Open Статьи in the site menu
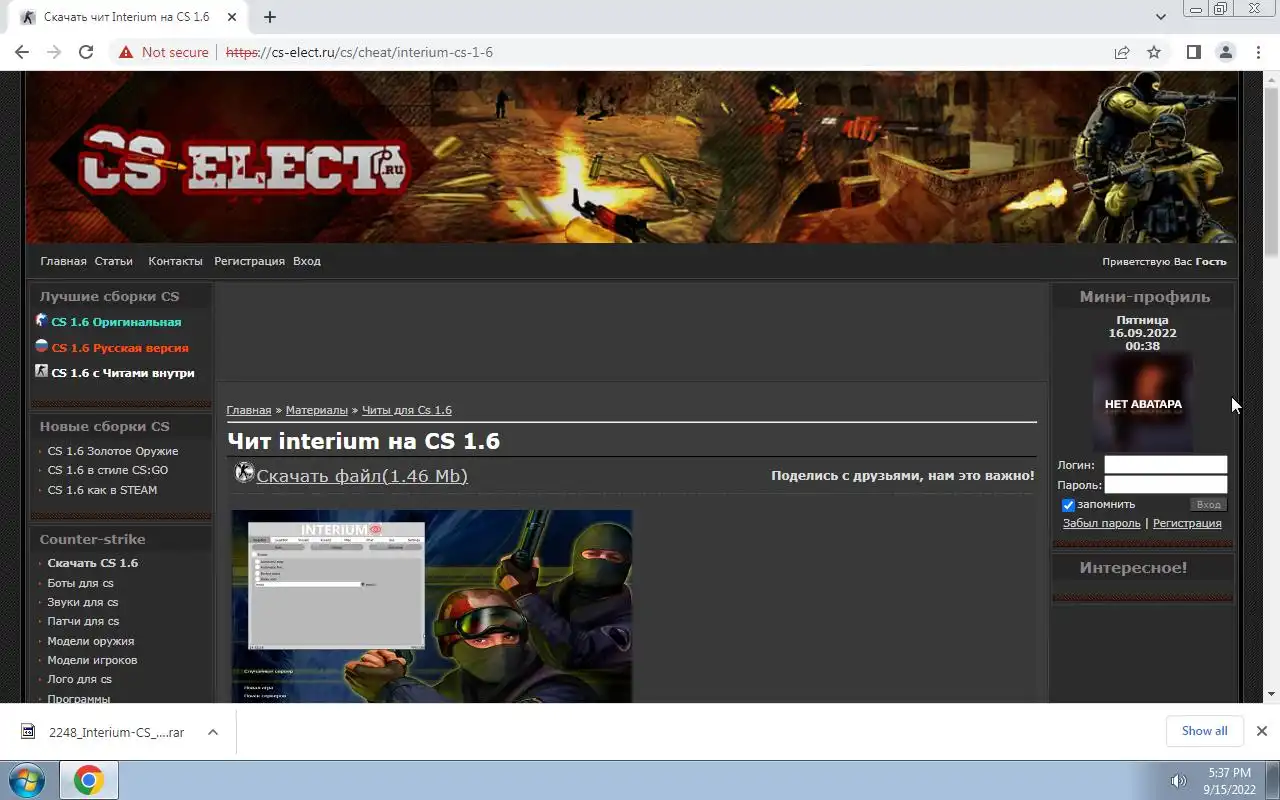This screenshot has height=800, width=1280. [114, 261]
